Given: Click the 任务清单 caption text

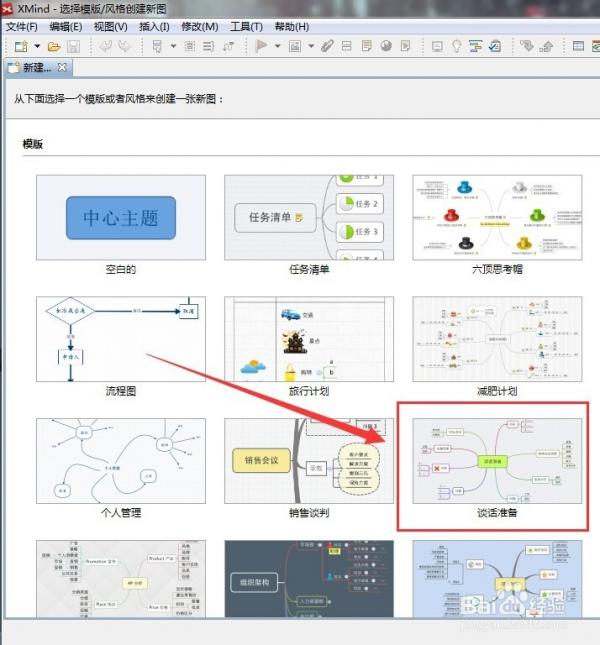Looking at the screenshot, I should pyautogui.click(x=309, y=269).
